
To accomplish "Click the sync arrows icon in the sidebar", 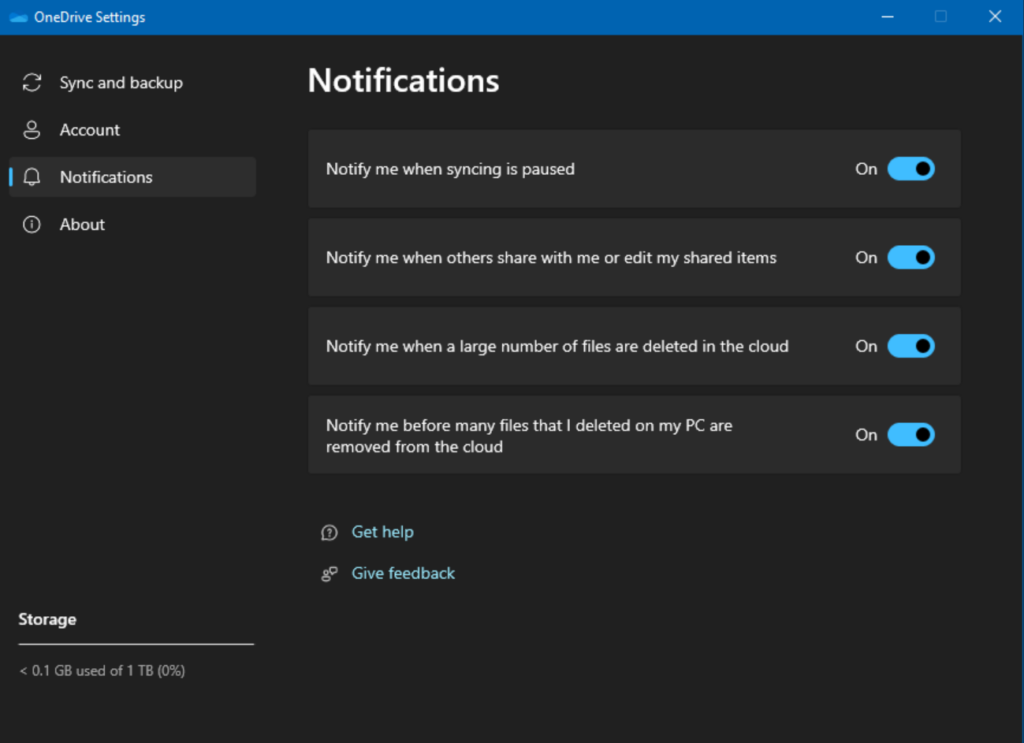I will click(32, 83).
